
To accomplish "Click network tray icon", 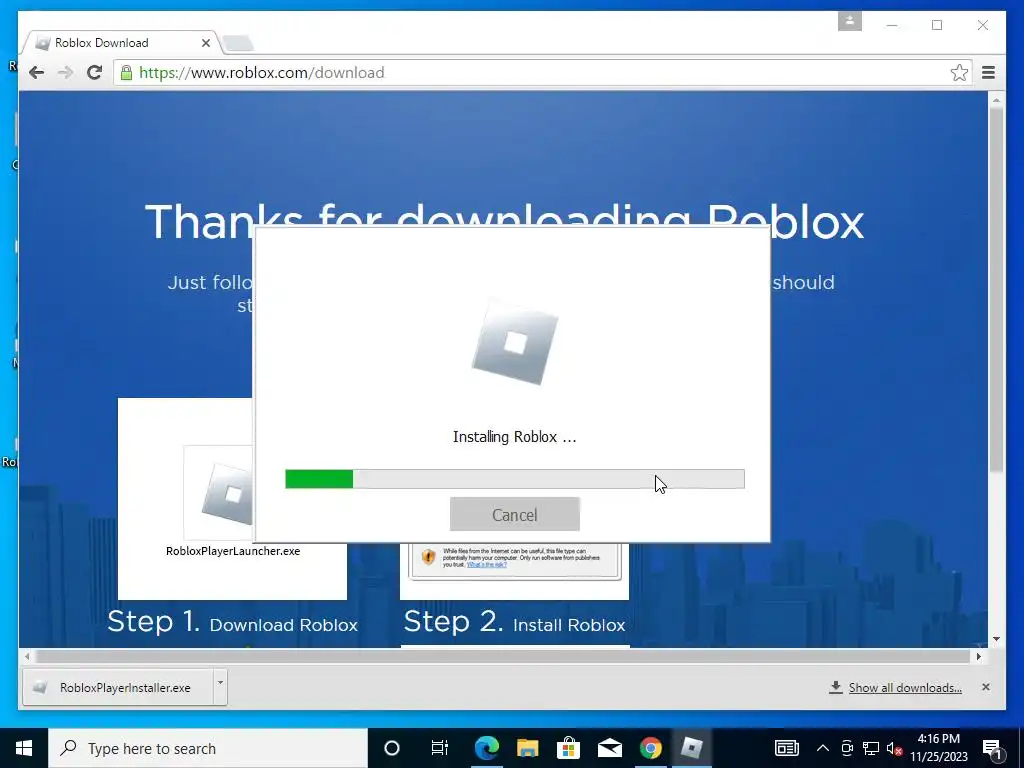I will [871, 748].
